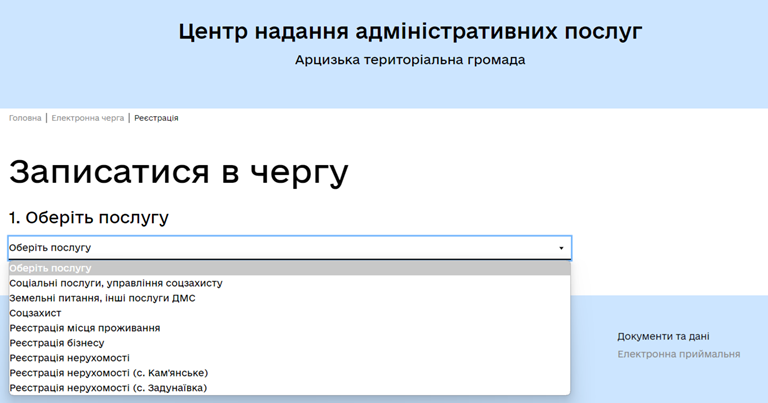Click the 'Оберіть послугу' service combo box
The width and height of the screenshot is (768, 403).
click(289, 248)
